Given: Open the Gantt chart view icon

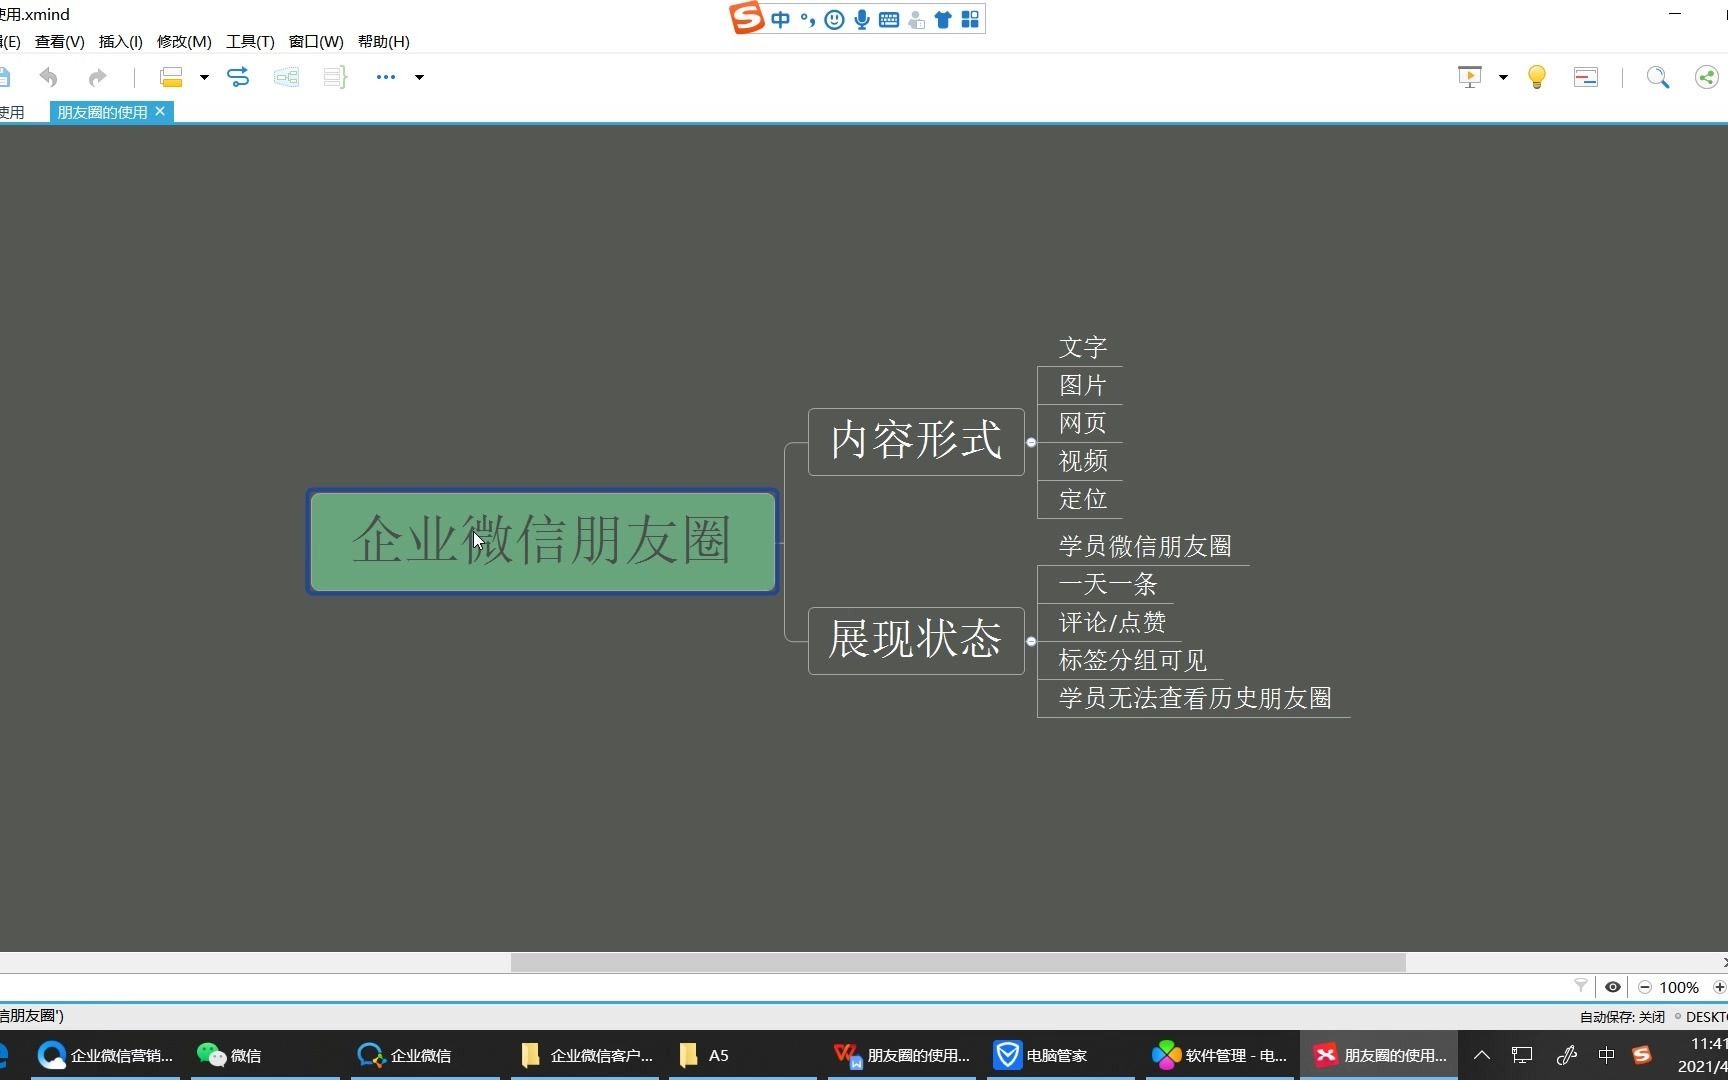Looking at the screenshot, I should pos(1586,77).
